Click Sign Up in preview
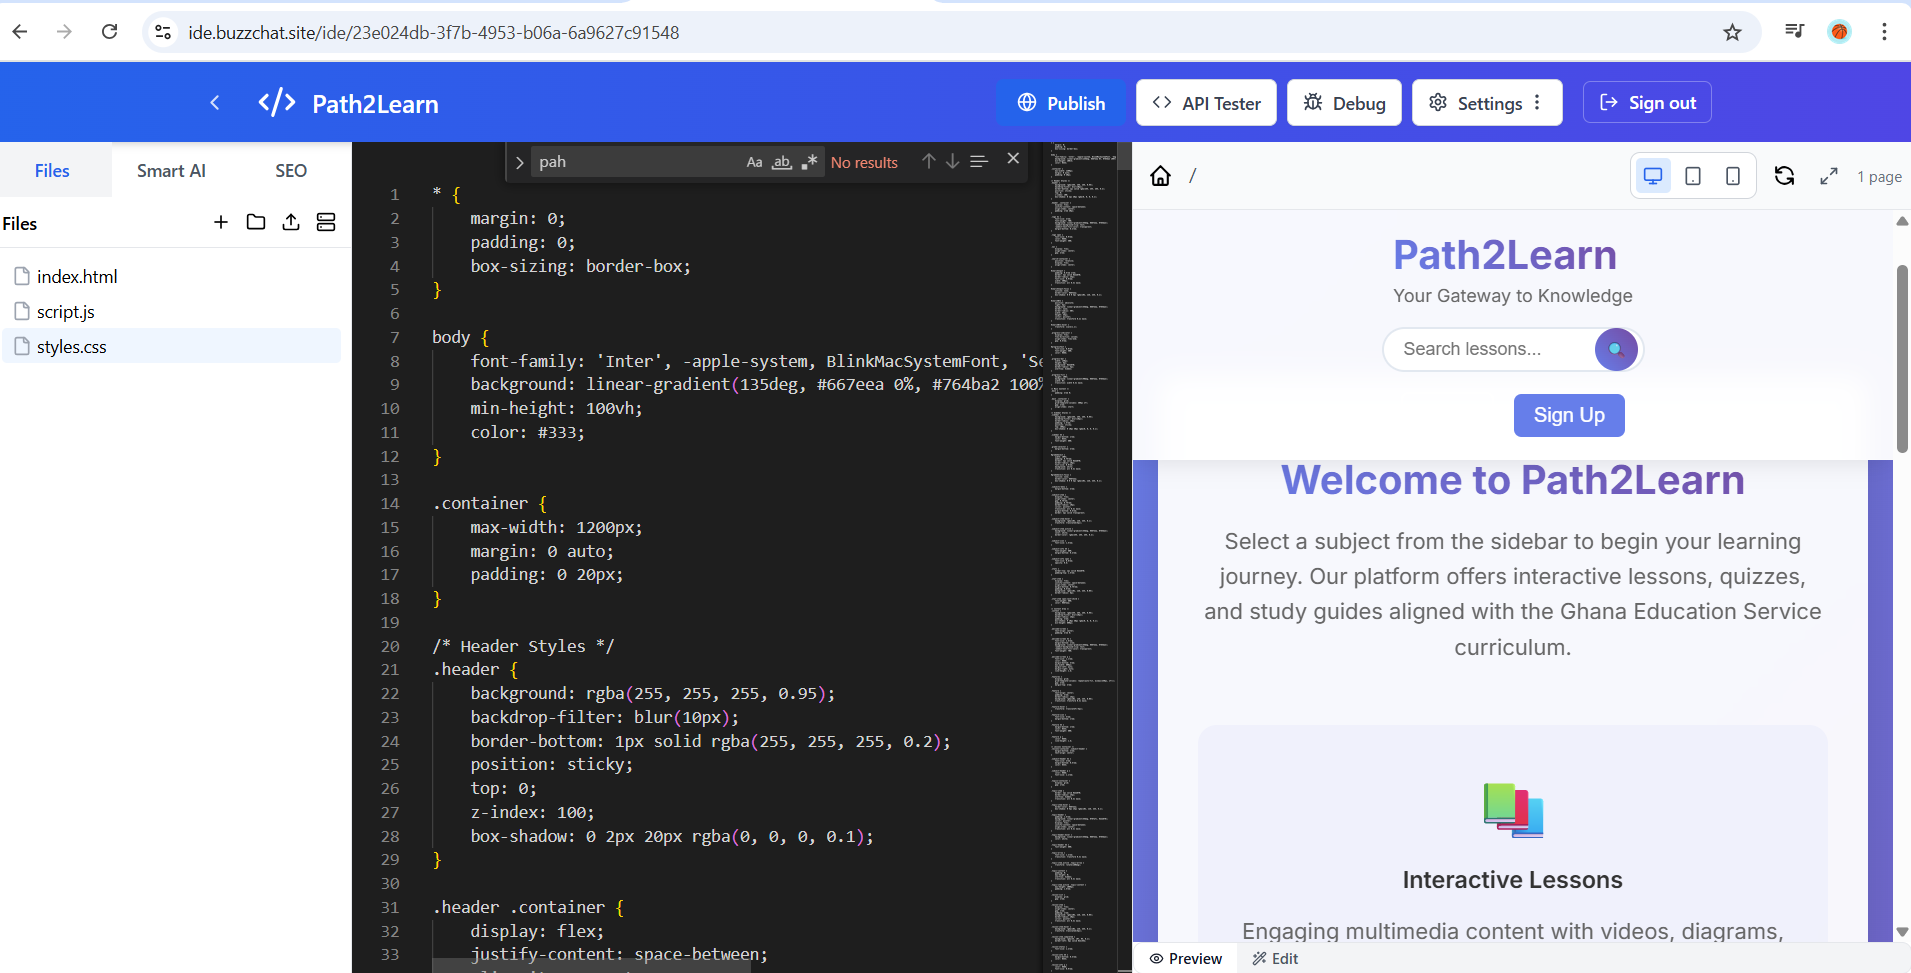Image resolution: width=1911 pixels, height=973 pixels. tap(1569, 415)
